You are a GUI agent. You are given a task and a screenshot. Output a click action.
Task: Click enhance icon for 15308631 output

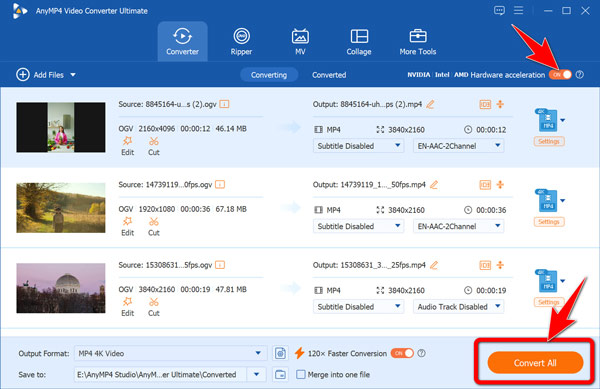point(500,265)
